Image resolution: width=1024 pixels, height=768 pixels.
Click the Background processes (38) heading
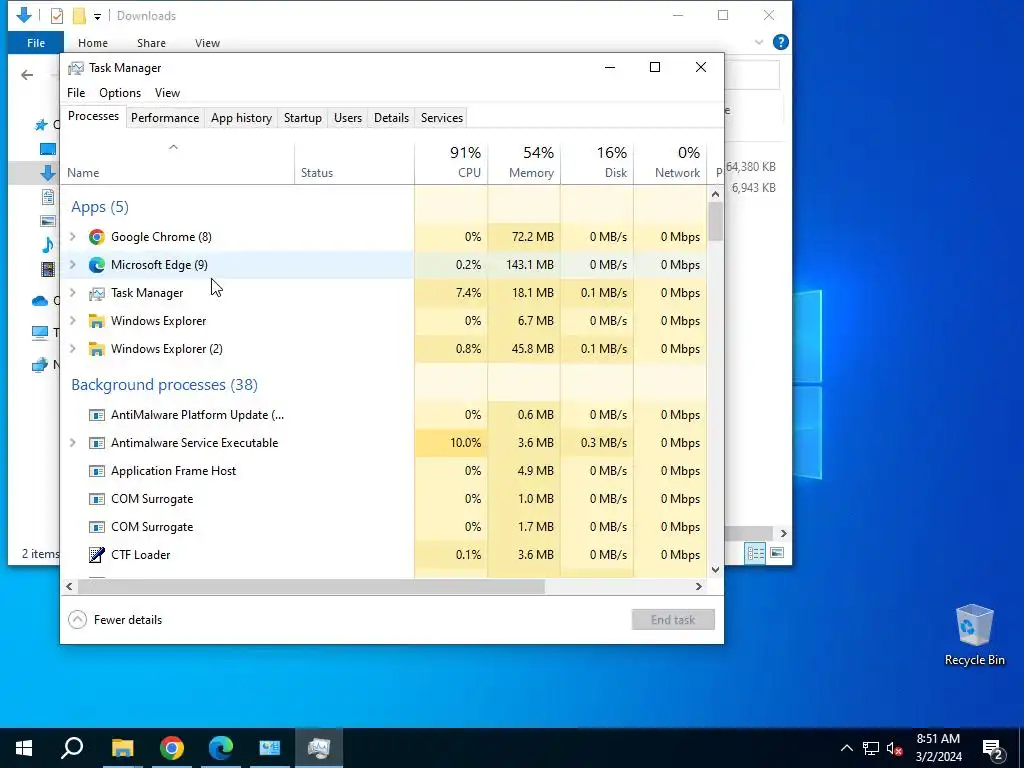click(x=165, y=385)
